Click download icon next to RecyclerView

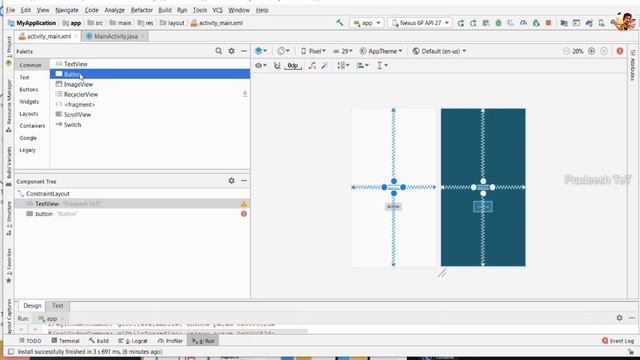pos(244,94)
